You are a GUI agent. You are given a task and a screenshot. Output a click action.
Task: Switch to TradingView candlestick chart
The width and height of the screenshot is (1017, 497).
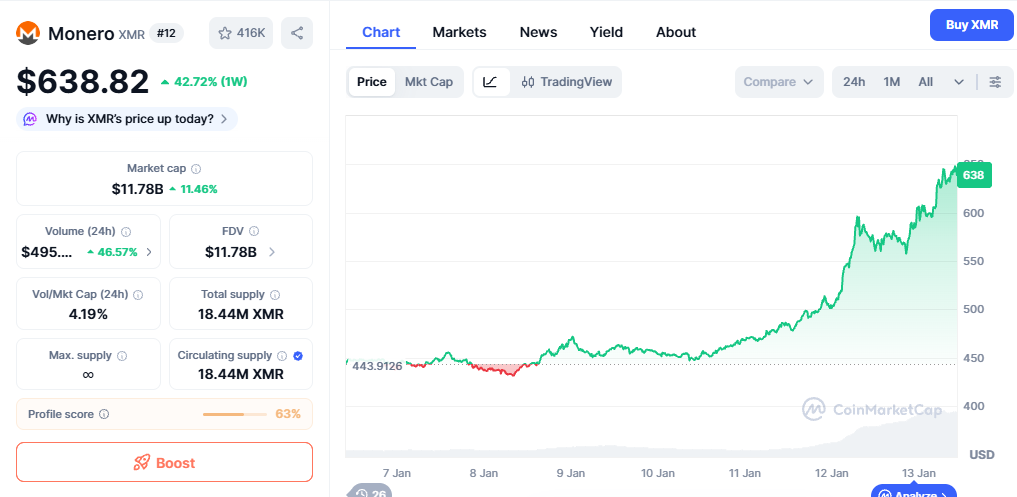[566, 82]
